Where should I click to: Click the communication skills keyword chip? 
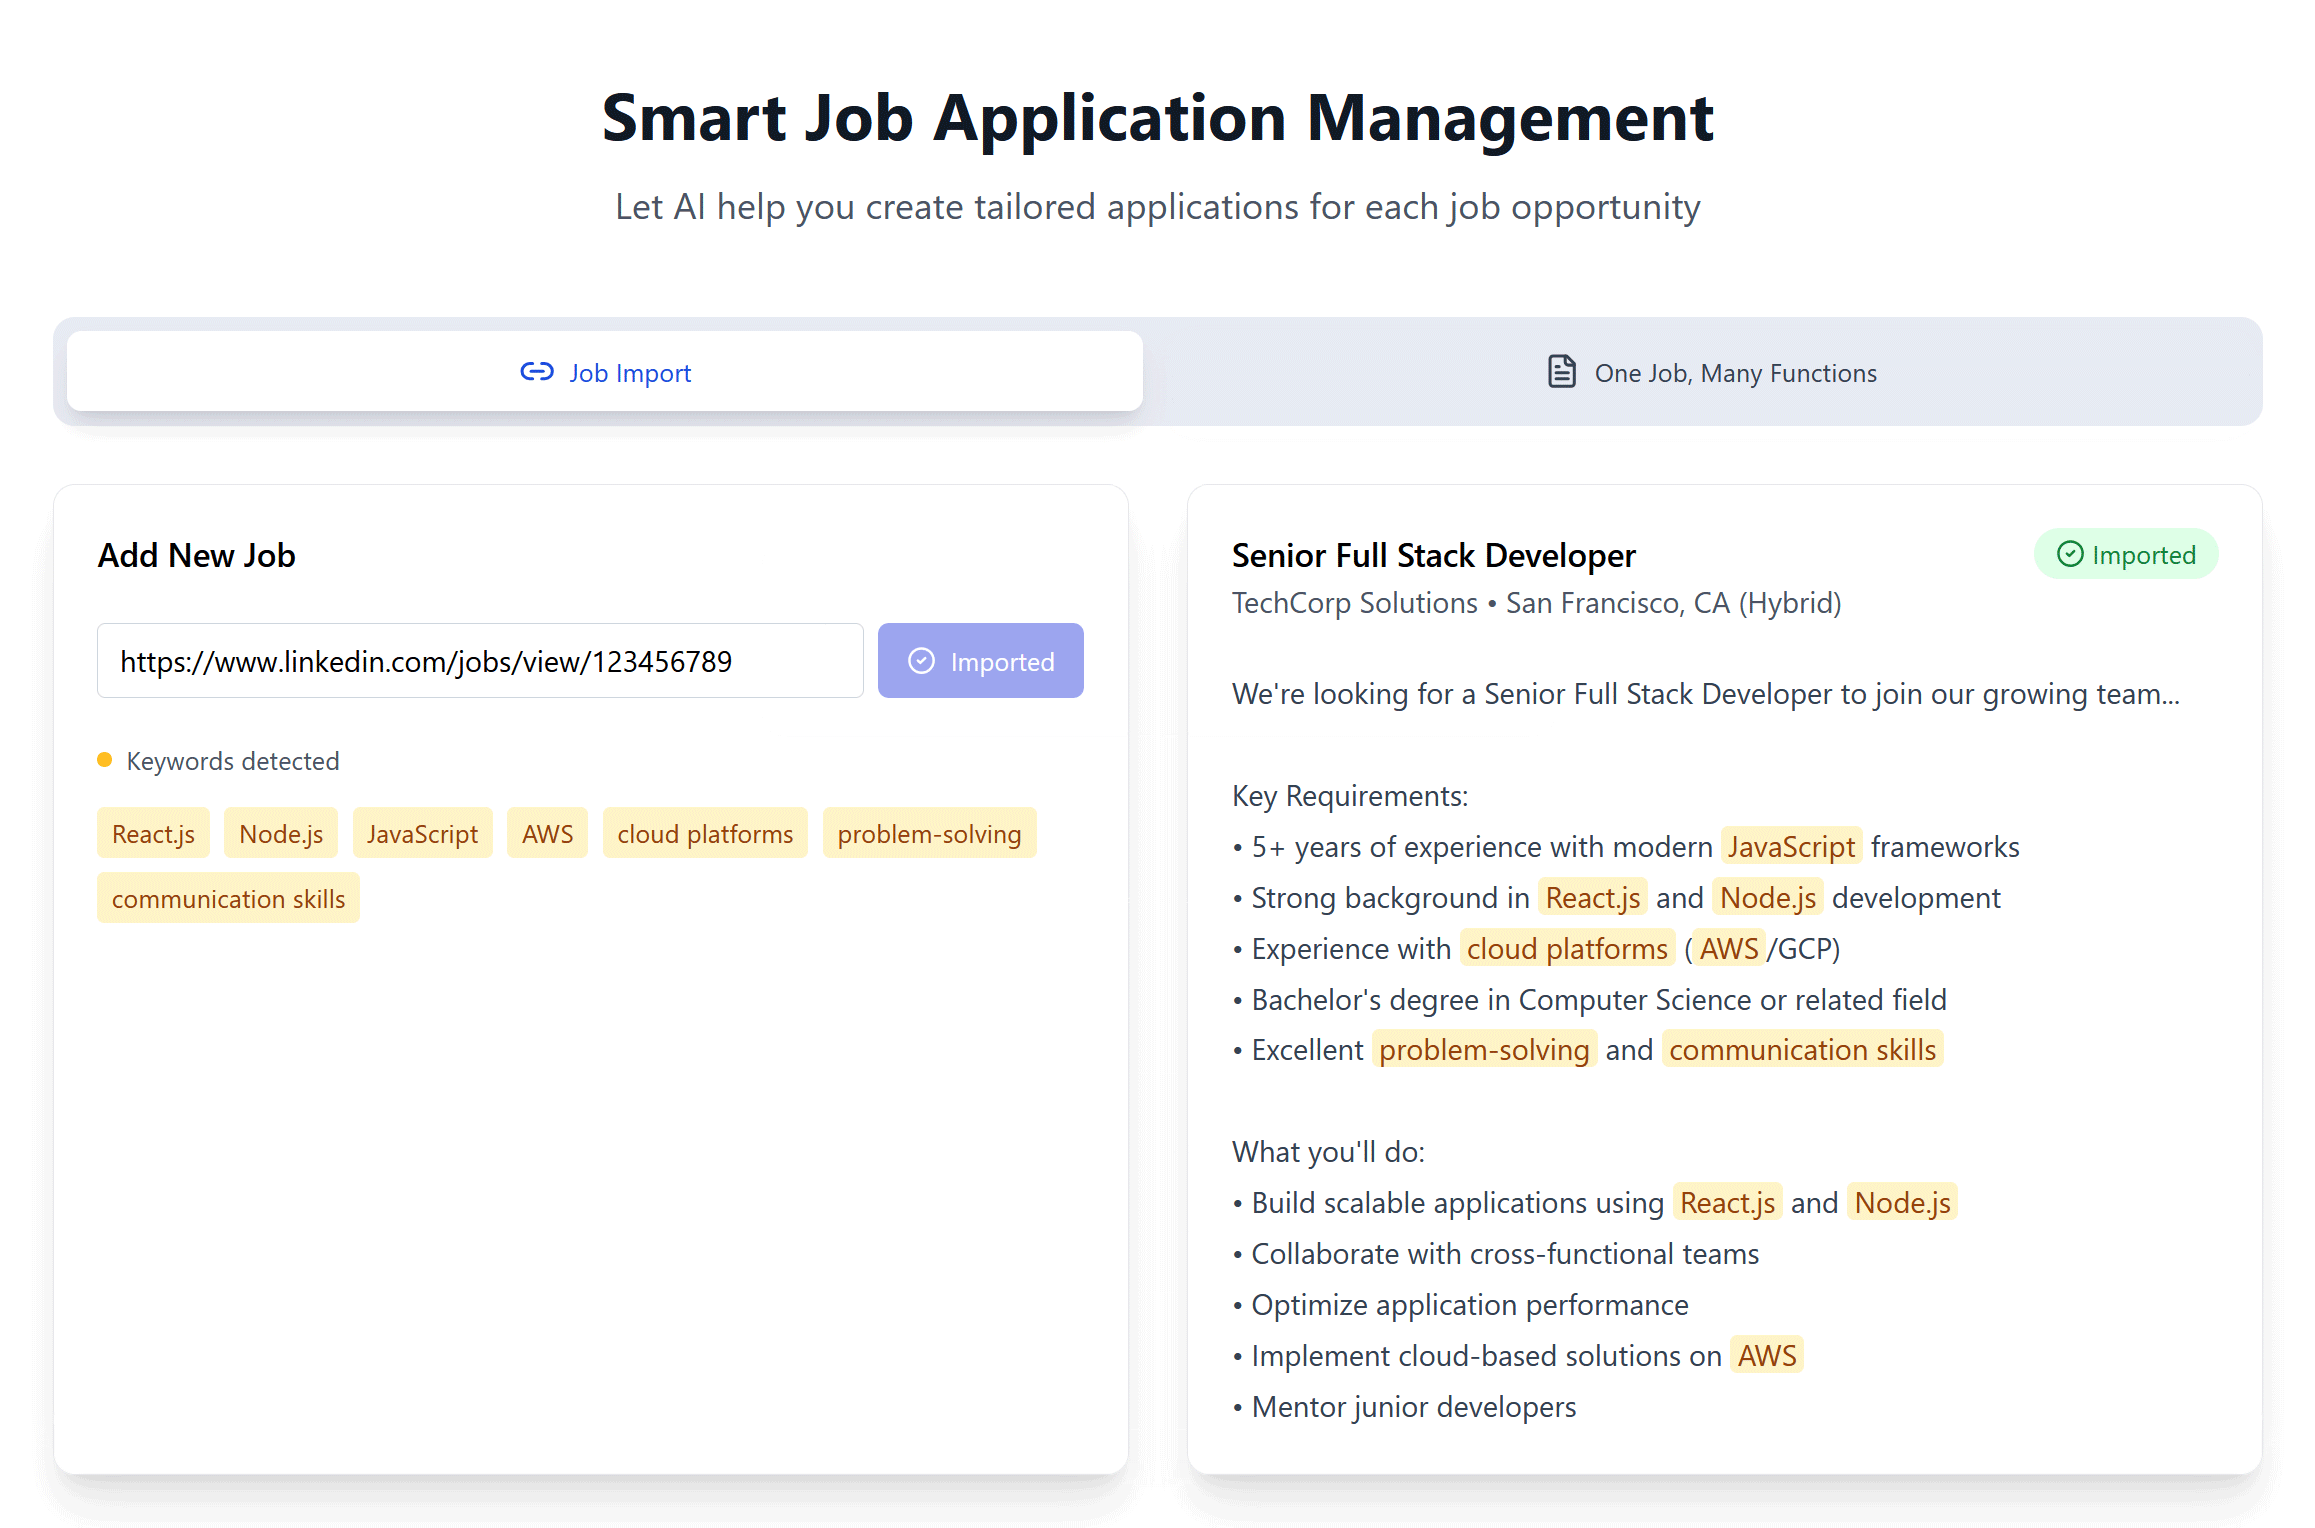coord(228,898)
